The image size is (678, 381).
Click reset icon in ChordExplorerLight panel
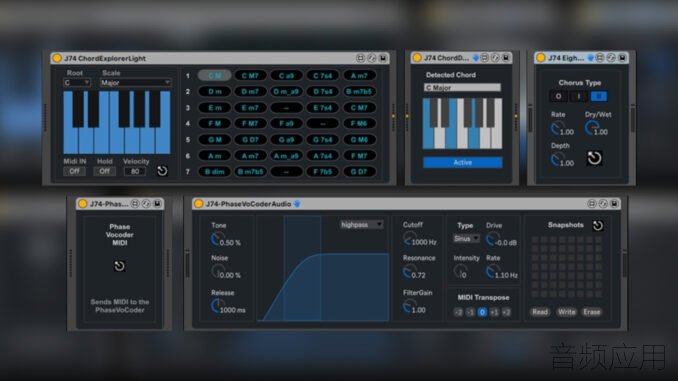162,171
